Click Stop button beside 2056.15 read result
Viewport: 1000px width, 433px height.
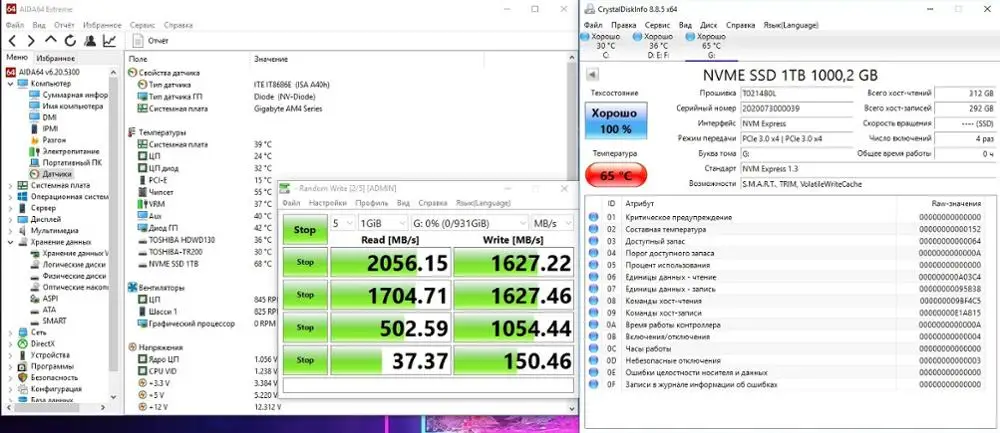click(305, 262)
